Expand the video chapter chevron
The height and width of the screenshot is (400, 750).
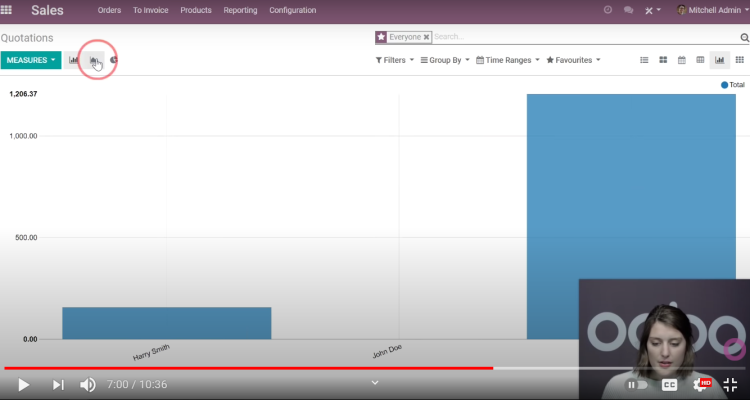click(x=375, y=382)
